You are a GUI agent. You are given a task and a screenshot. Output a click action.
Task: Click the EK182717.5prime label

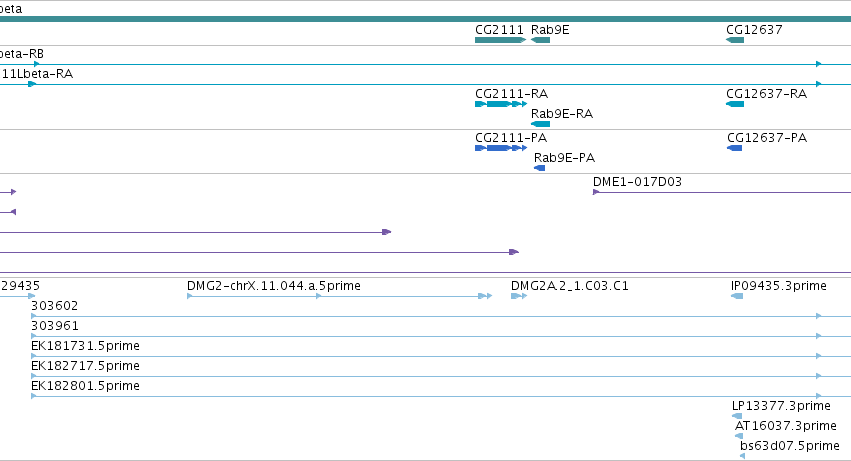coord(85,366)
